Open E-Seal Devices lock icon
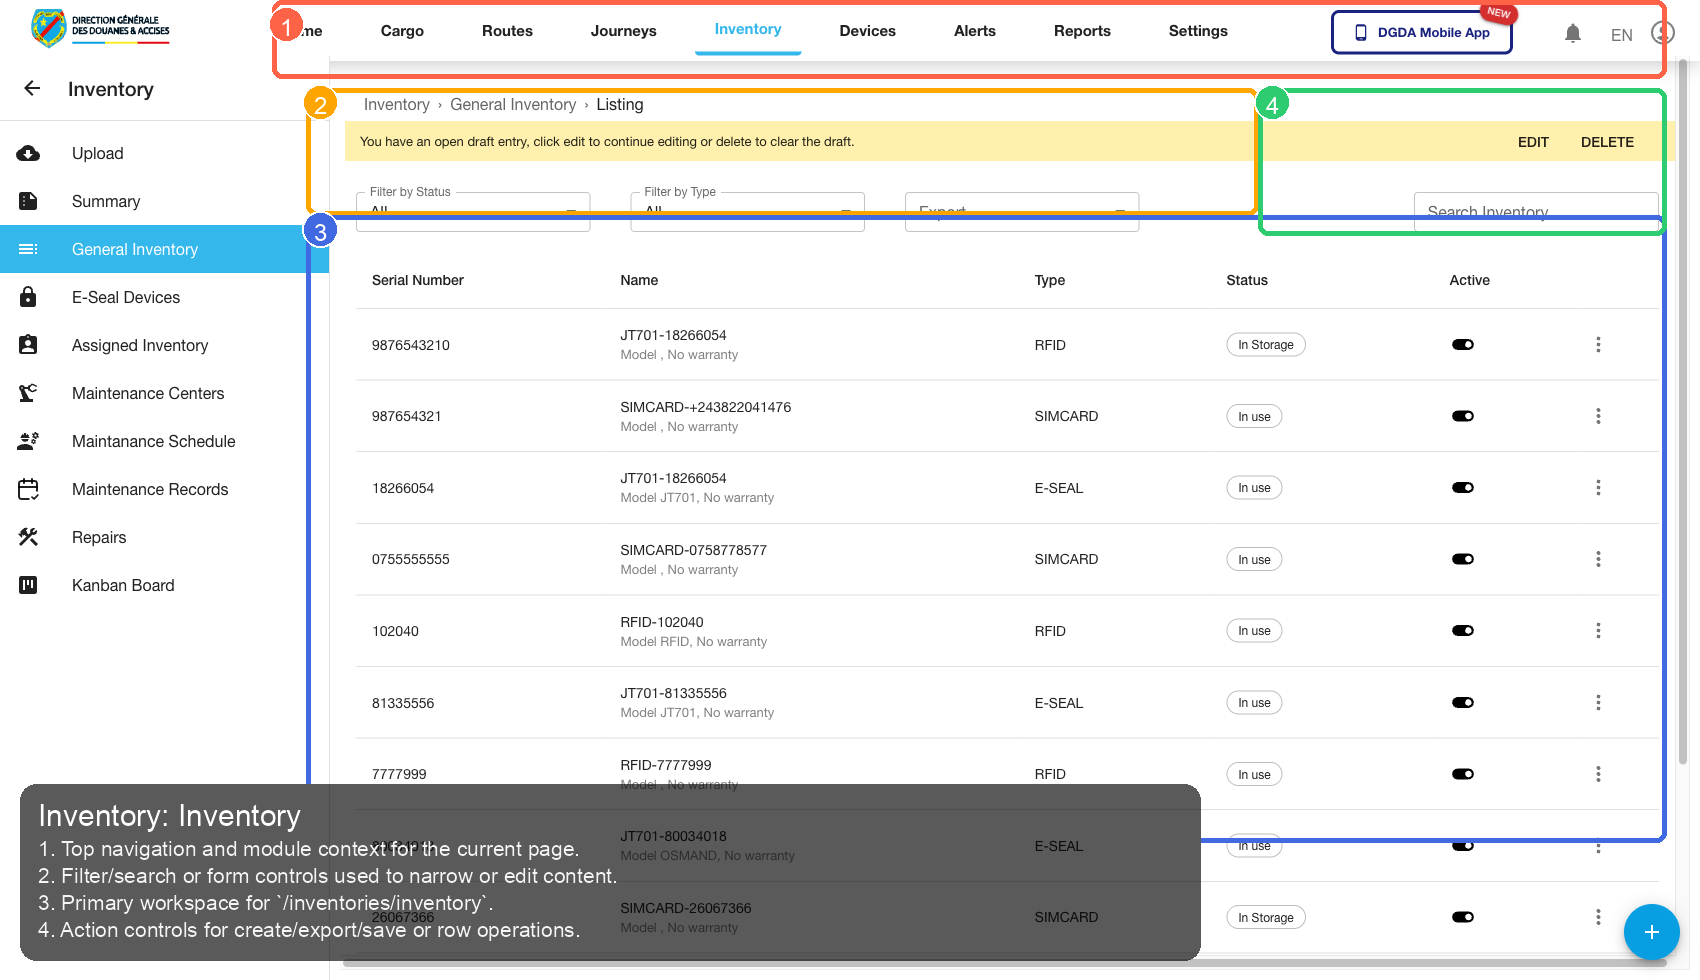1700x980 pixels. point(28,297)
